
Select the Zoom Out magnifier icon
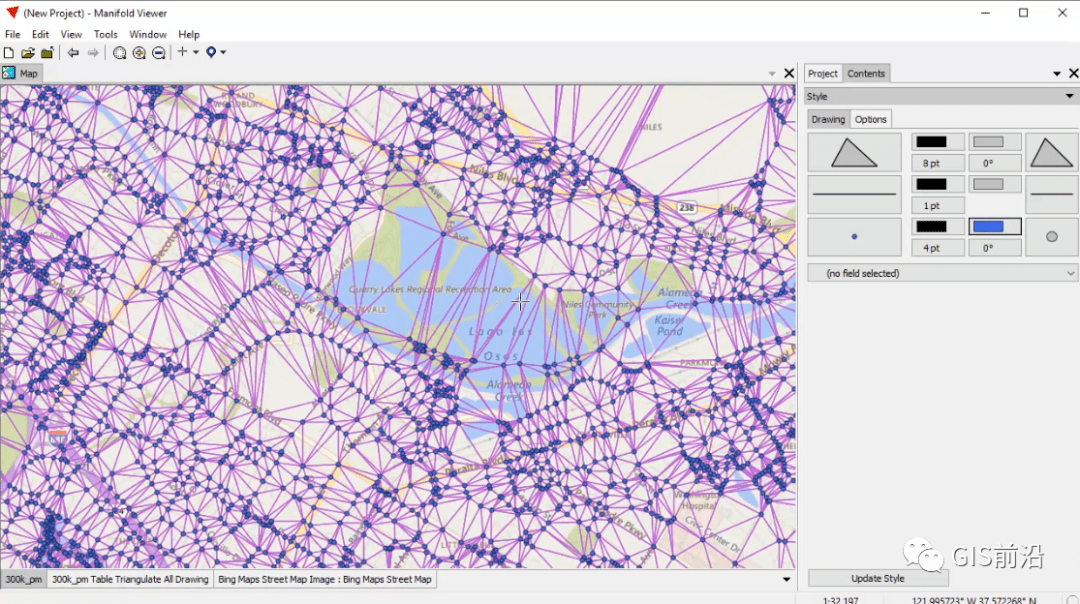158,53
